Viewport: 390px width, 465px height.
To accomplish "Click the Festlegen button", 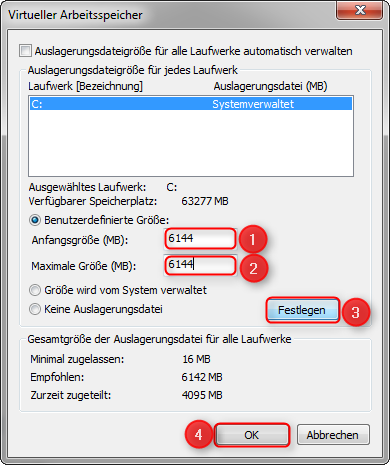I will pos(302,310).
